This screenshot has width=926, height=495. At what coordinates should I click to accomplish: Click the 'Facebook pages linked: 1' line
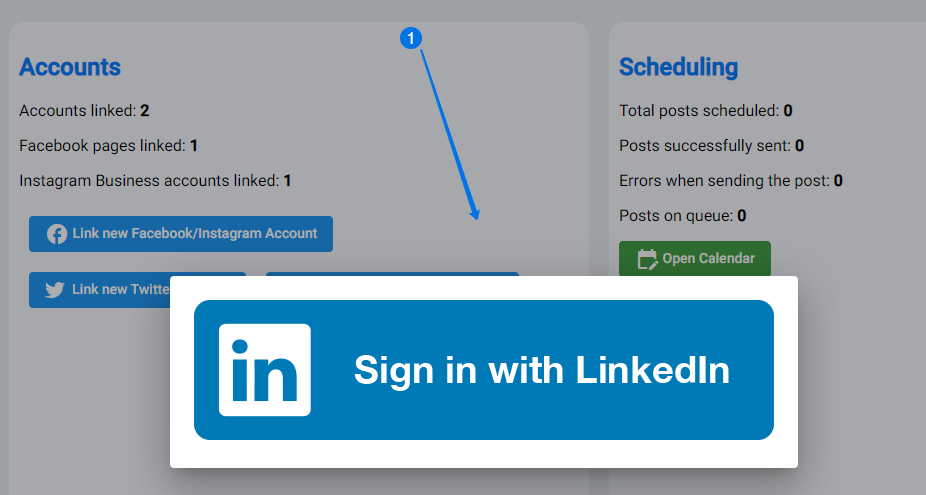[x=108, y=145]
